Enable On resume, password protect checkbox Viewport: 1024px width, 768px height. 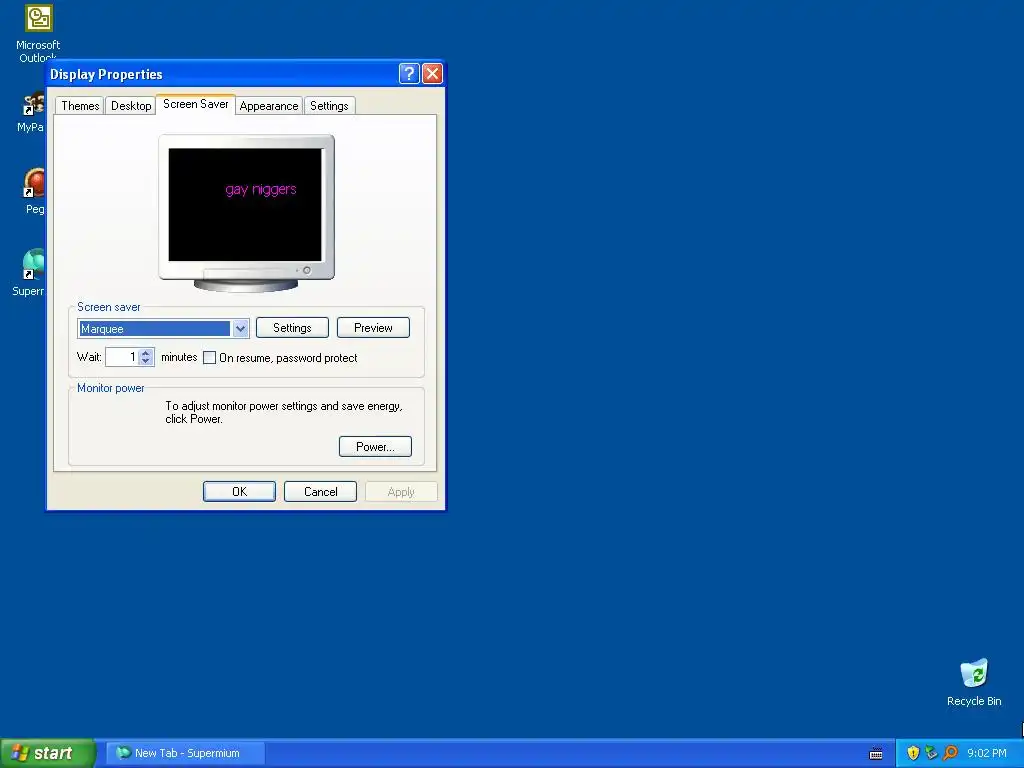click(x=210, y=358)
